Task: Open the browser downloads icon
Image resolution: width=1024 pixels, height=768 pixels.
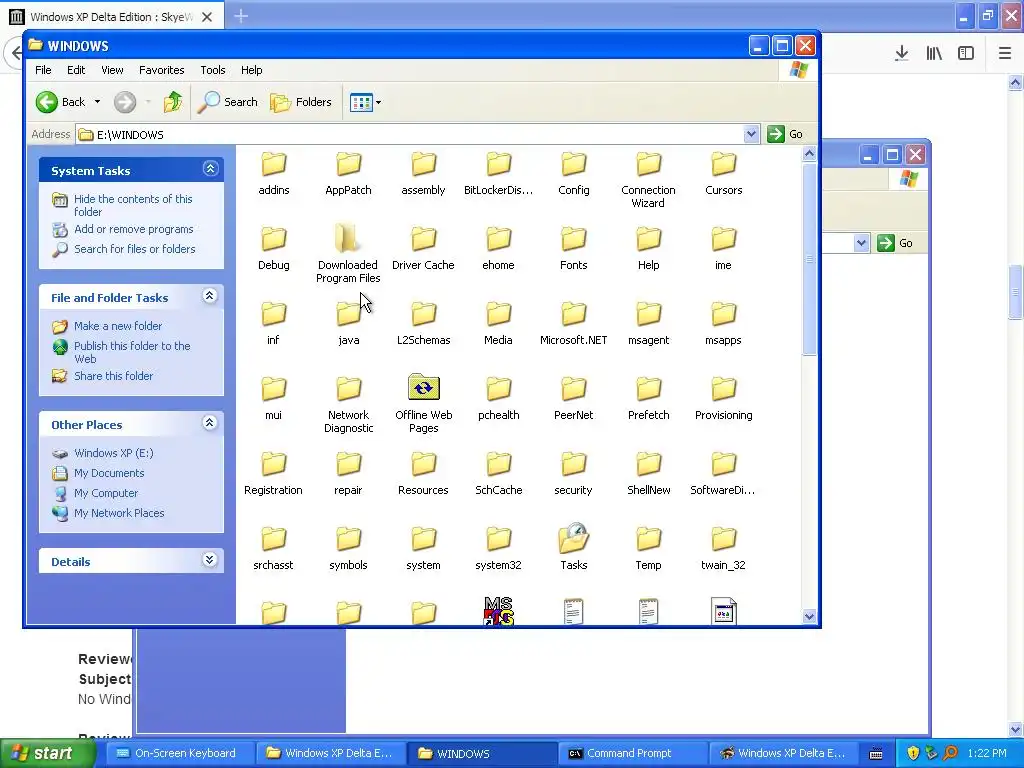Action: tap(902, 53)
